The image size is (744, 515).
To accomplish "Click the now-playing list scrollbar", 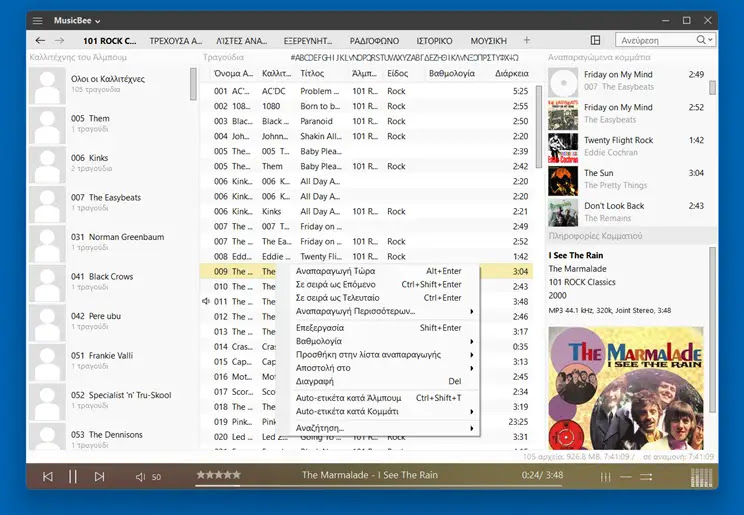I will (712, 88).
